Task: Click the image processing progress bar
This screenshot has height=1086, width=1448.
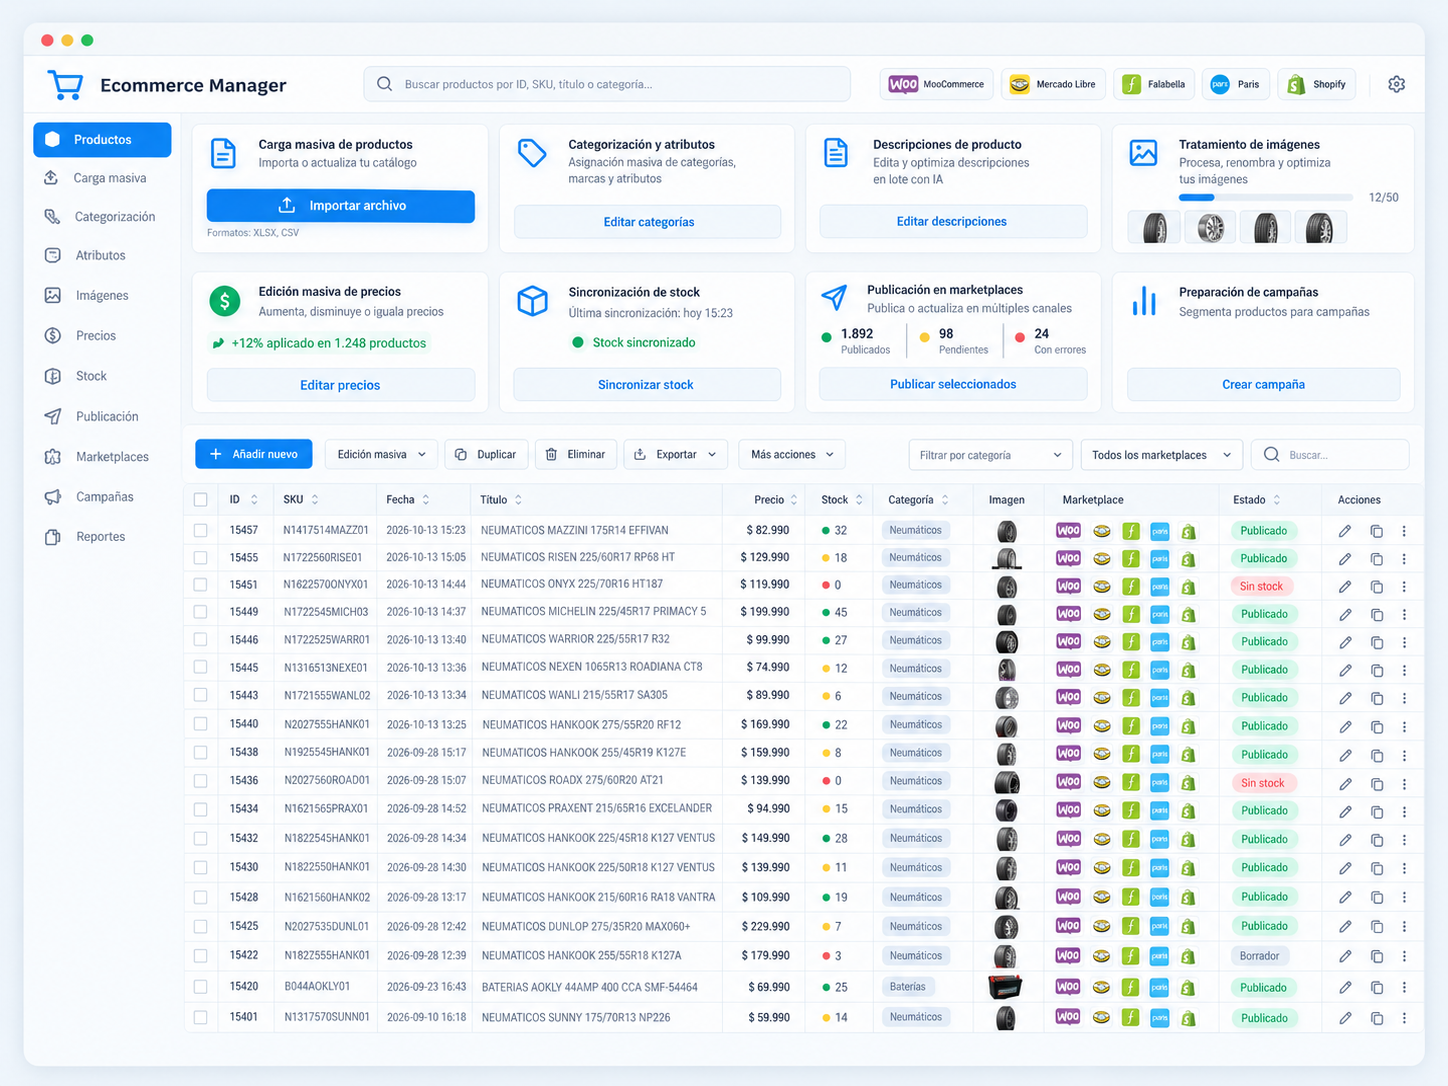Action: (1266, 198)
